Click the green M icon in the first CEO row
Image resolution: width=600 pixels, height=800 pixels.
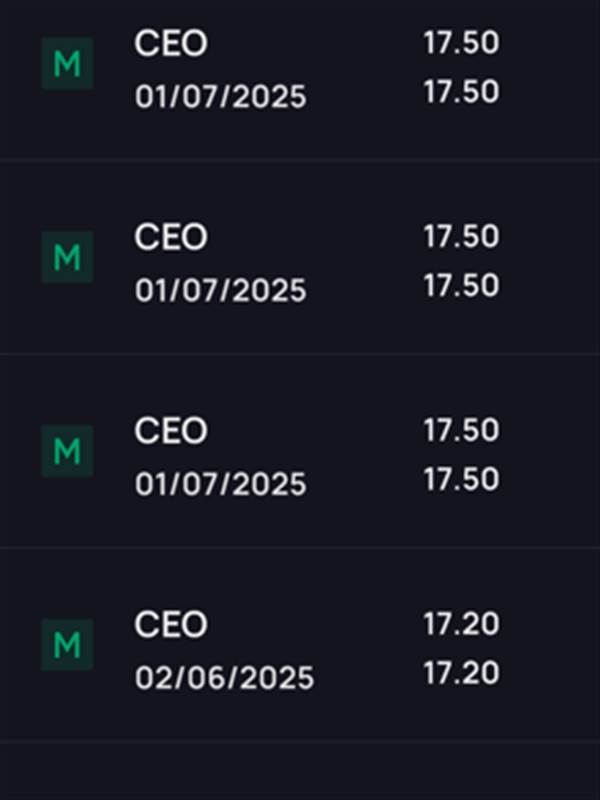[x=67, y=63]
